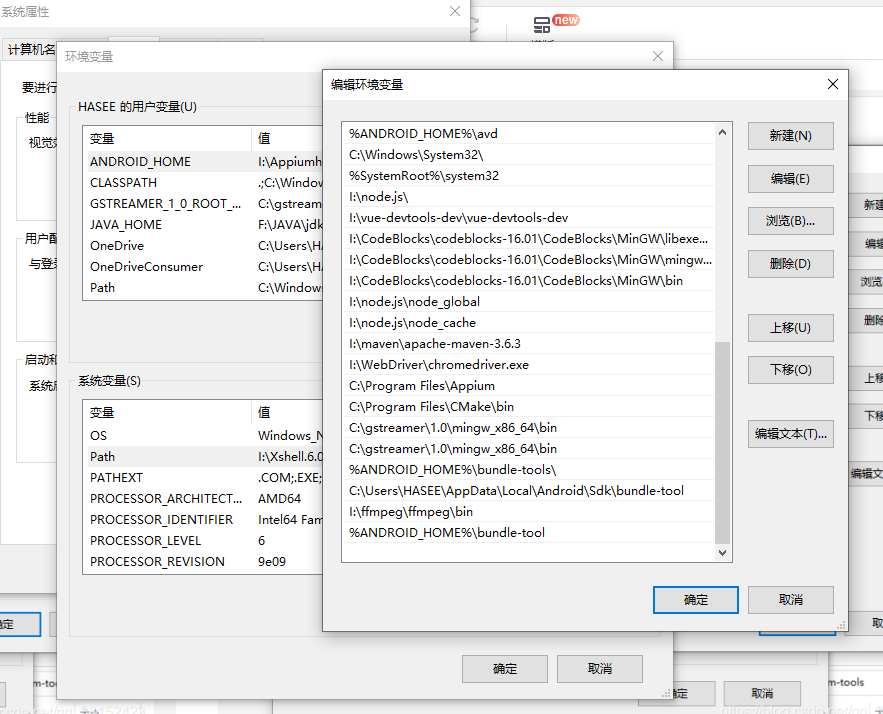
Task: Select %ANDROID_HOME%\avd entry
Action: 528,133
